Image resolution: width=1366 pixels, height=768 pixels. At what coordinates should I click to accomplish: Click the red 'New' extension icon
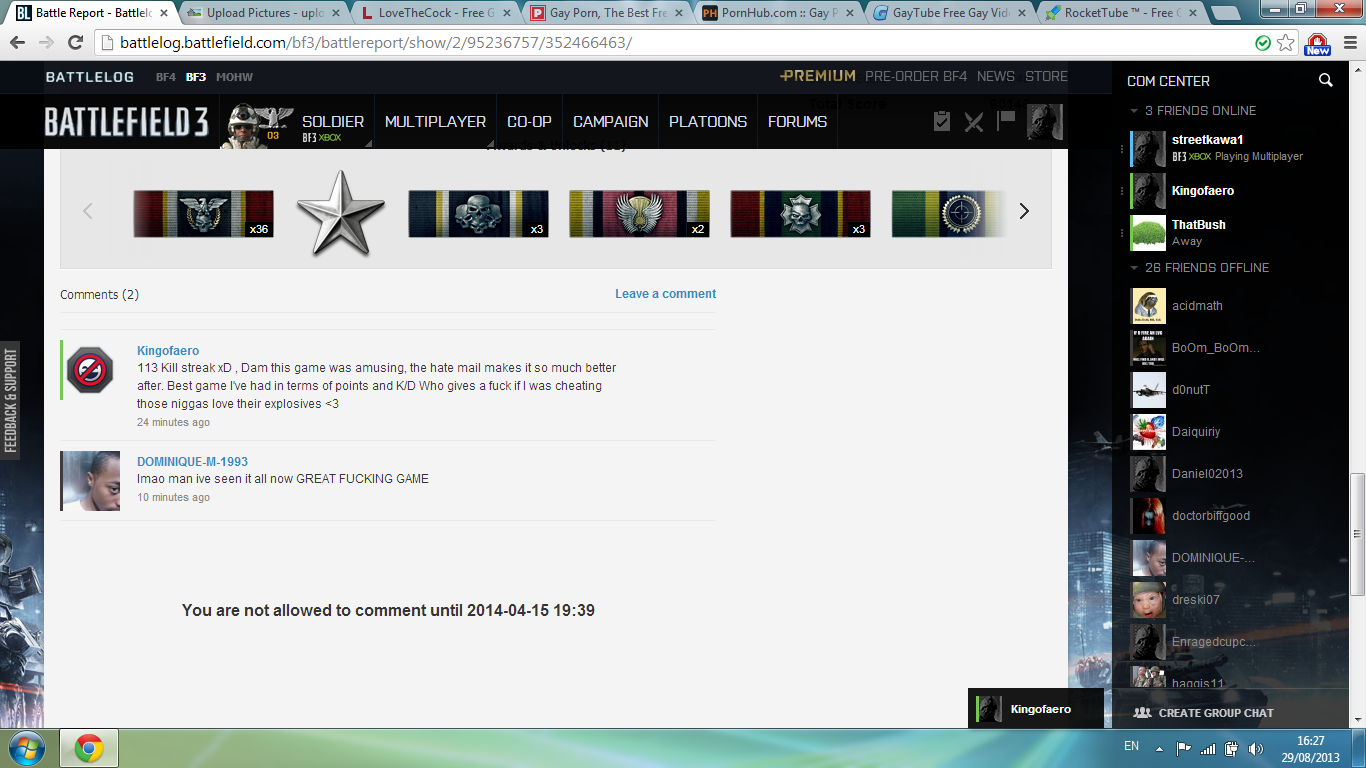tap(1318, 44)
